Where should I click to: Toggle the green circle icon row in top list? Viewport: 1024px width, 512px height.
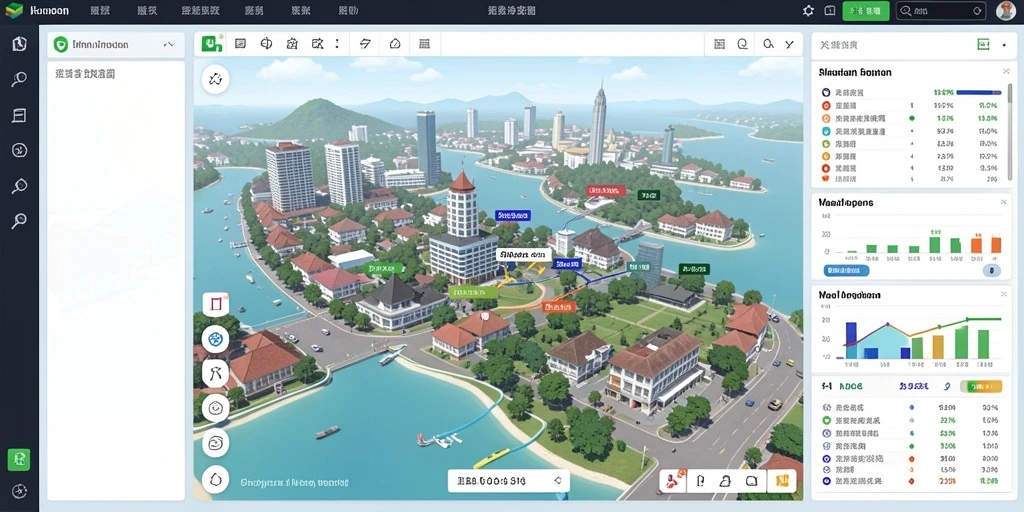pyautogui.click(x=825, y=144)
